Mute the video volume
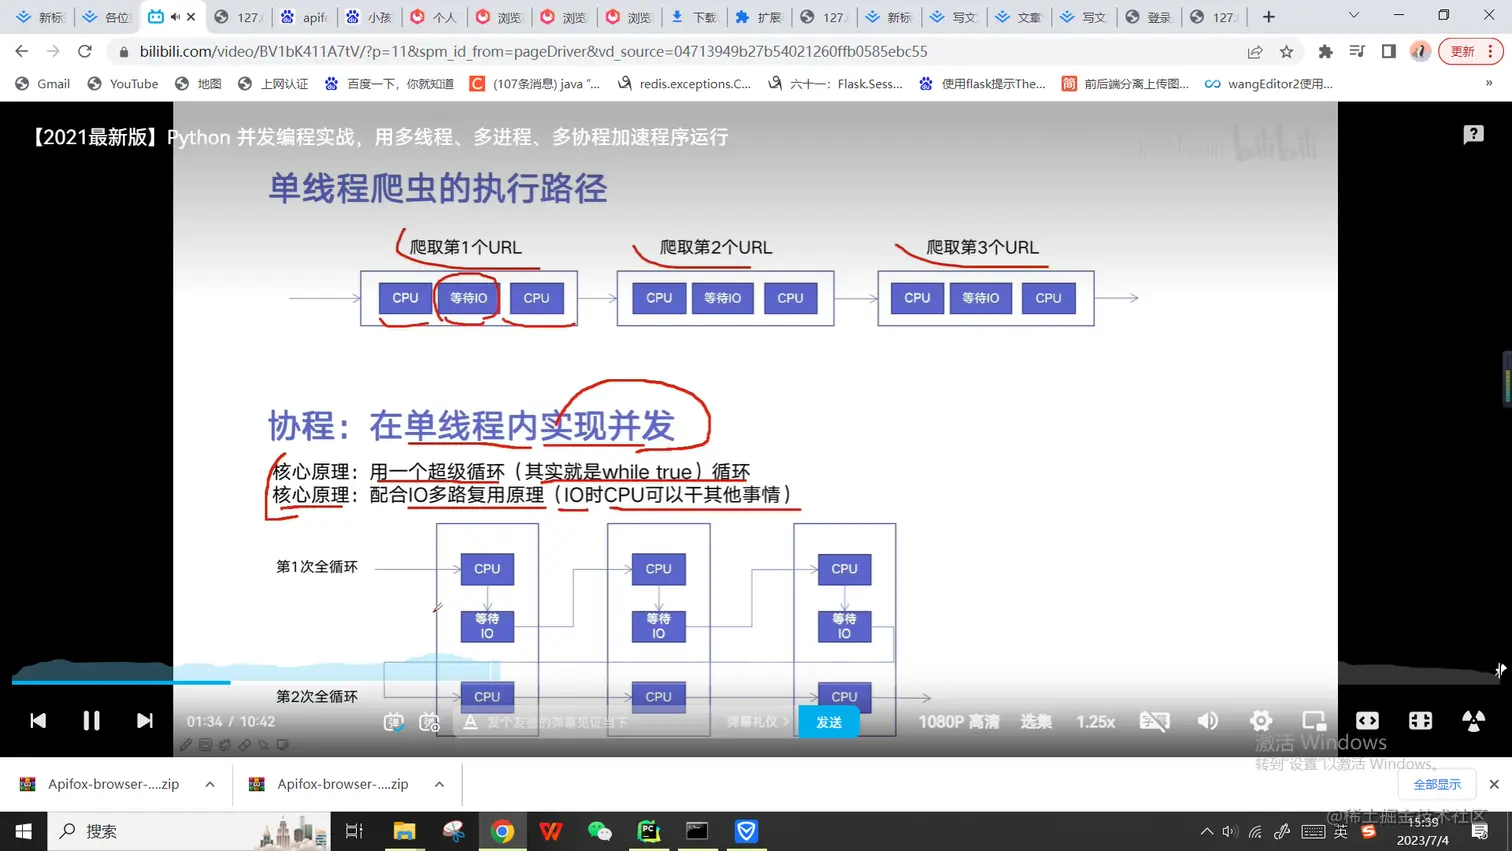 [1208, 721]
